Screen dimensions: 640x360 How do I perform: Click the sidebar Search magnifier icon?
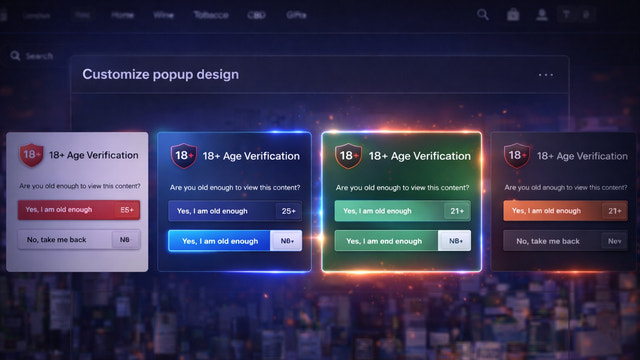point(15,56)
